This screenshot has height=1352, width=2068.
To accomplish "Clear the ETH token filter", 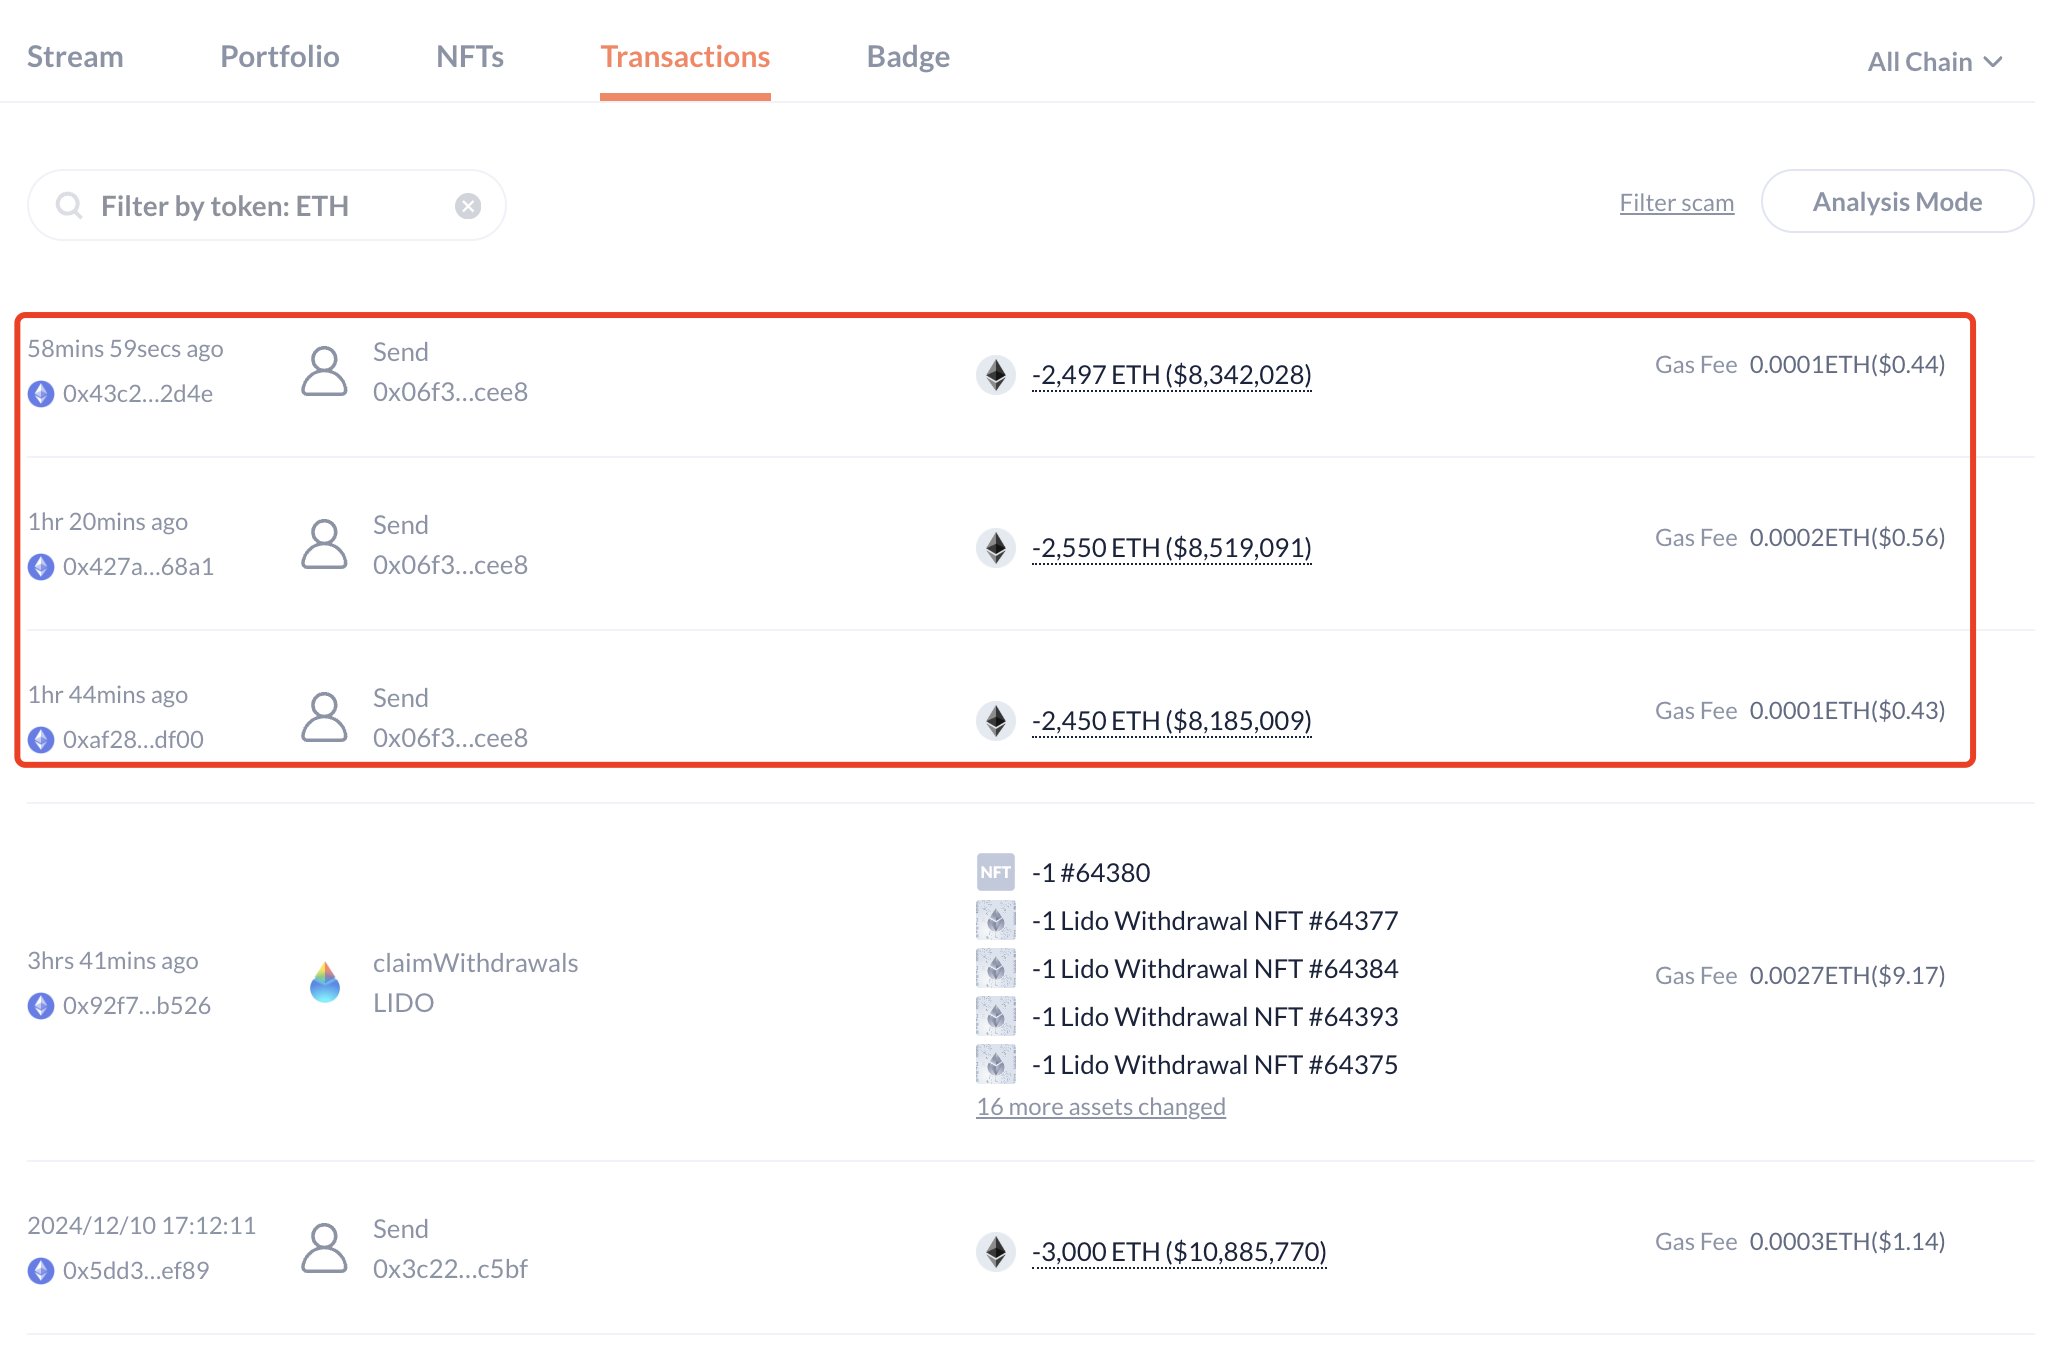I will coord(468,206).
